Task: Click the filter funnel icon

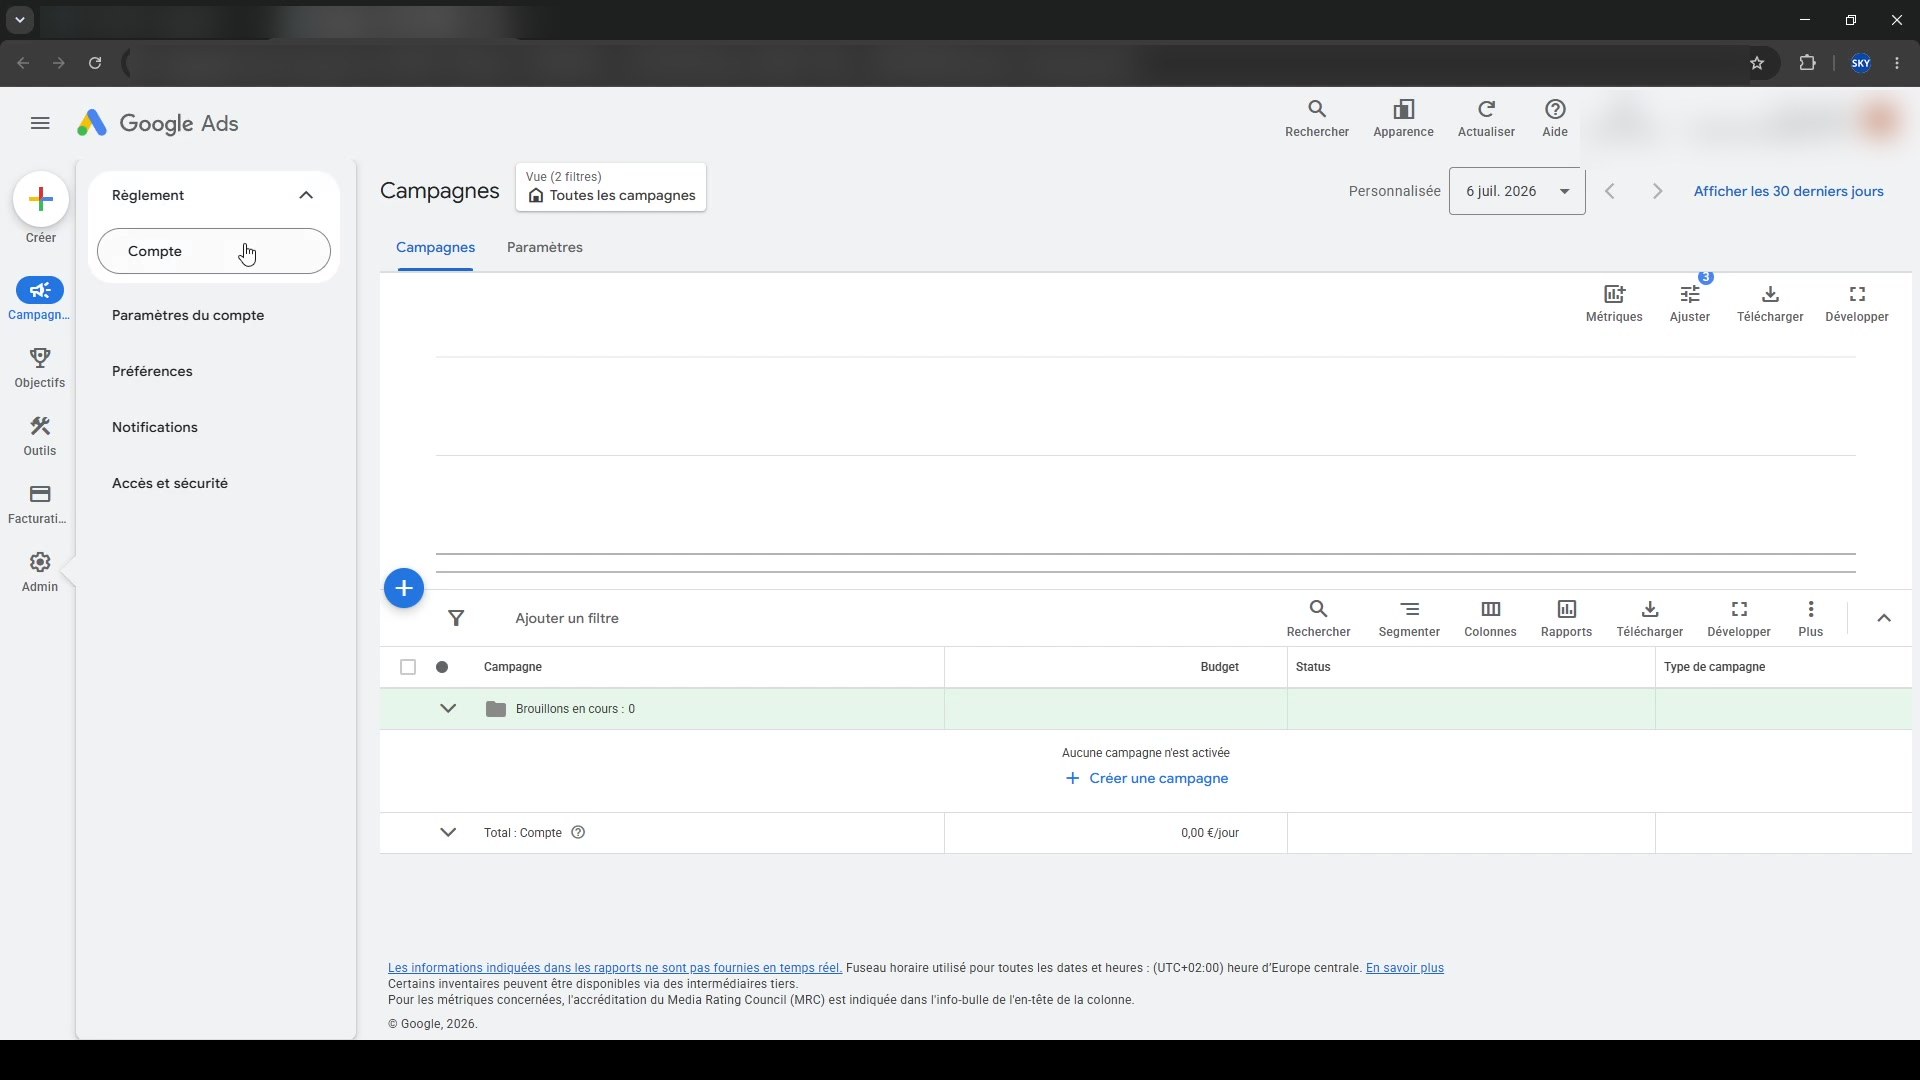Action: pyautogui.click(x=456, y=618)
